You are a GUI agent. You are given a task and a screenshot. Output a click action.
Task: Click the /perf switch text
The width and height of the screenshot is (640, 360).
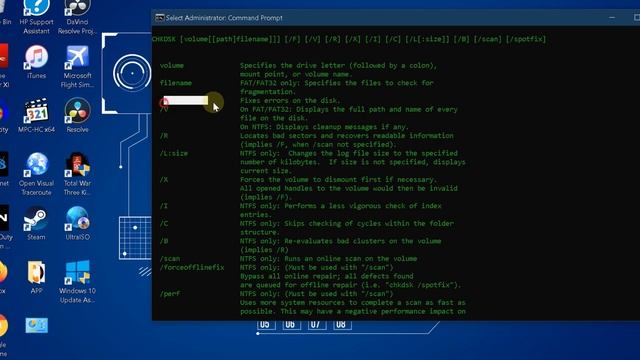click(x=170, y=293)
